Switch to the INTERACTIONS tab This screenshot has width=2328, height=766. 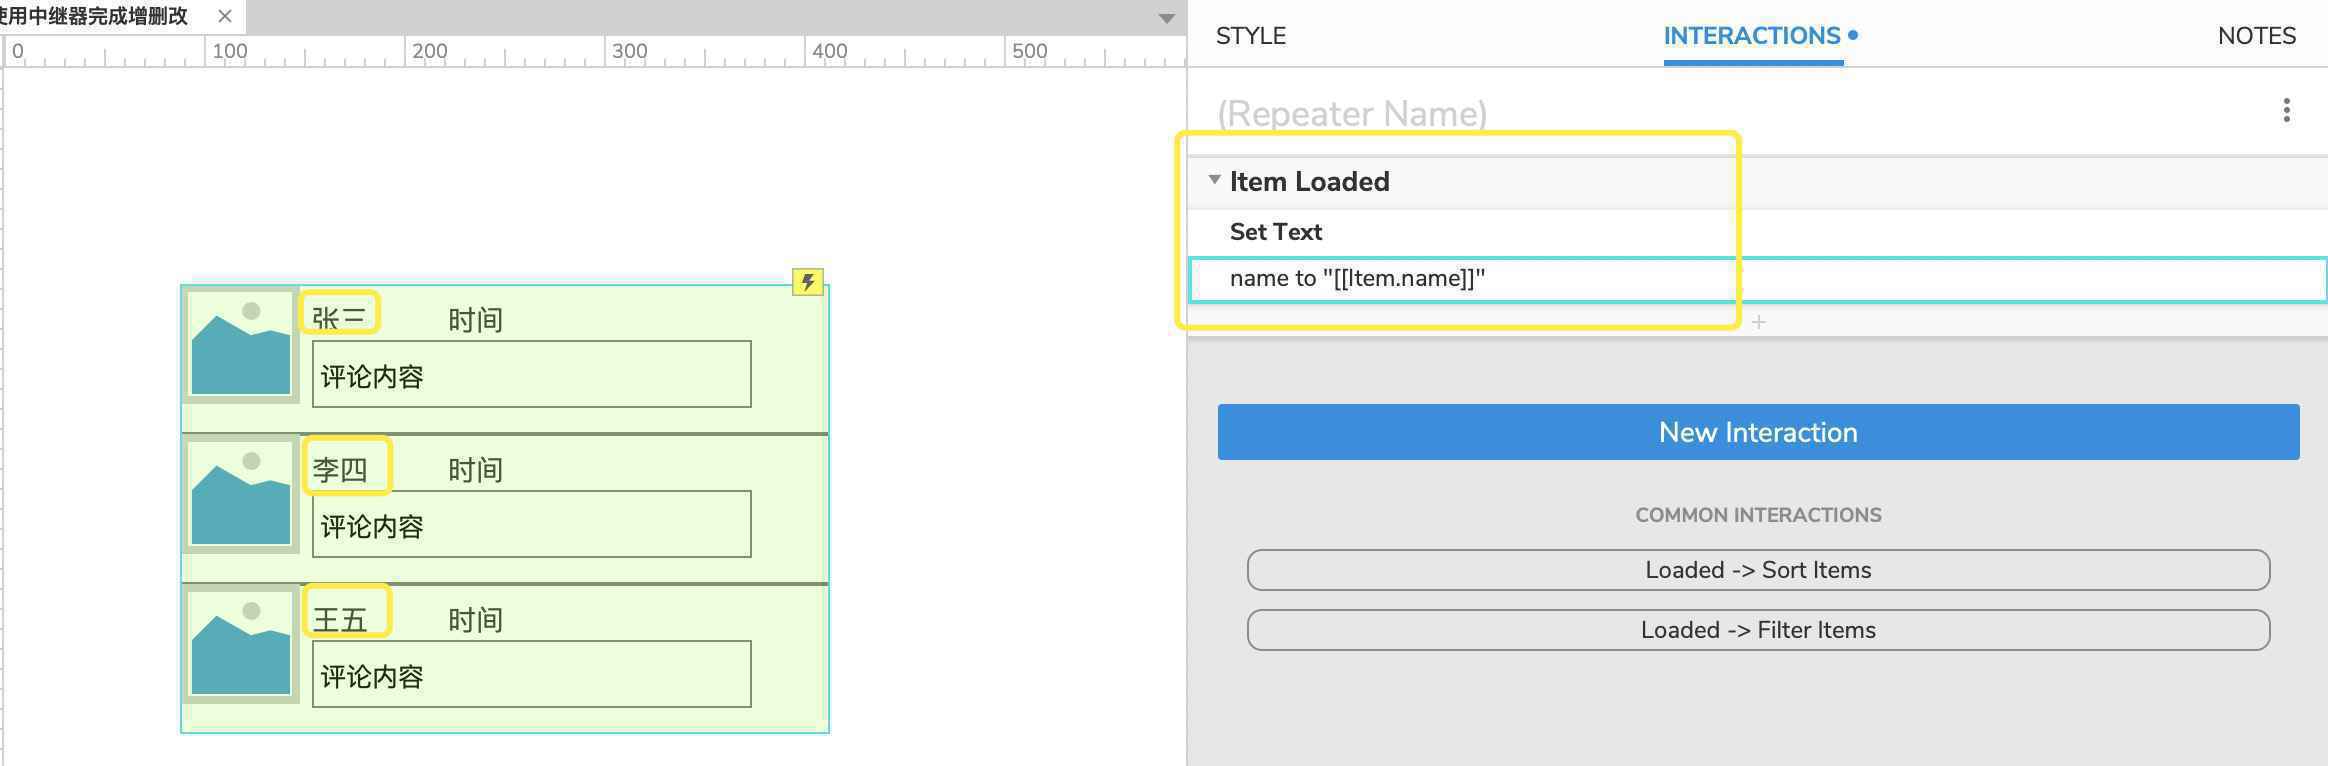[1752, 36]
